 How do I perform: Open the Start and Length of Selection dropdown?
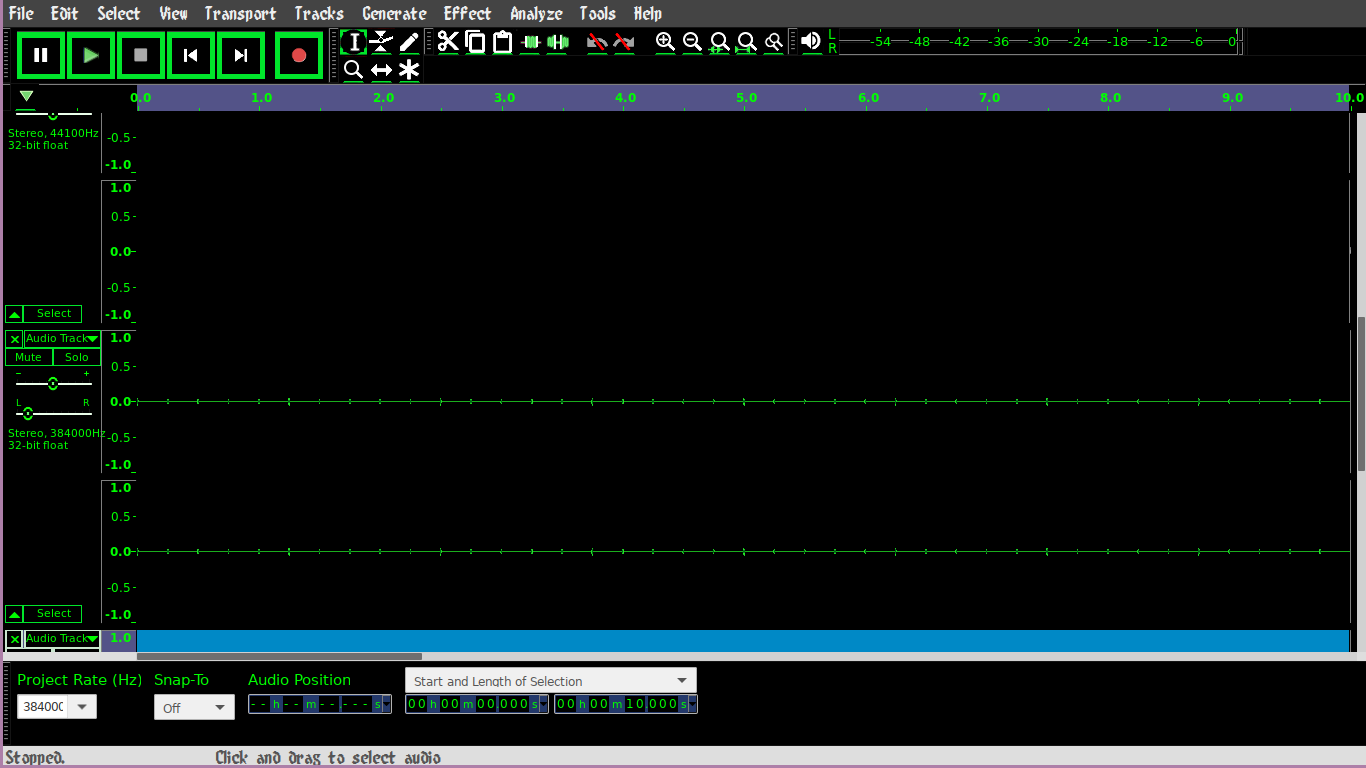tap(551, 680)
